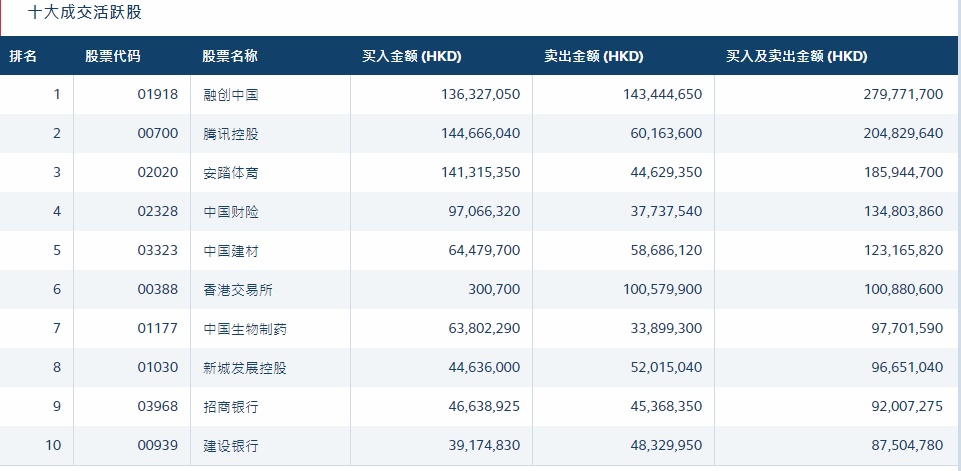Viewport: 961px width, 471px height.
Task: Select stock code 01030
Action: (x=158, y=367)
